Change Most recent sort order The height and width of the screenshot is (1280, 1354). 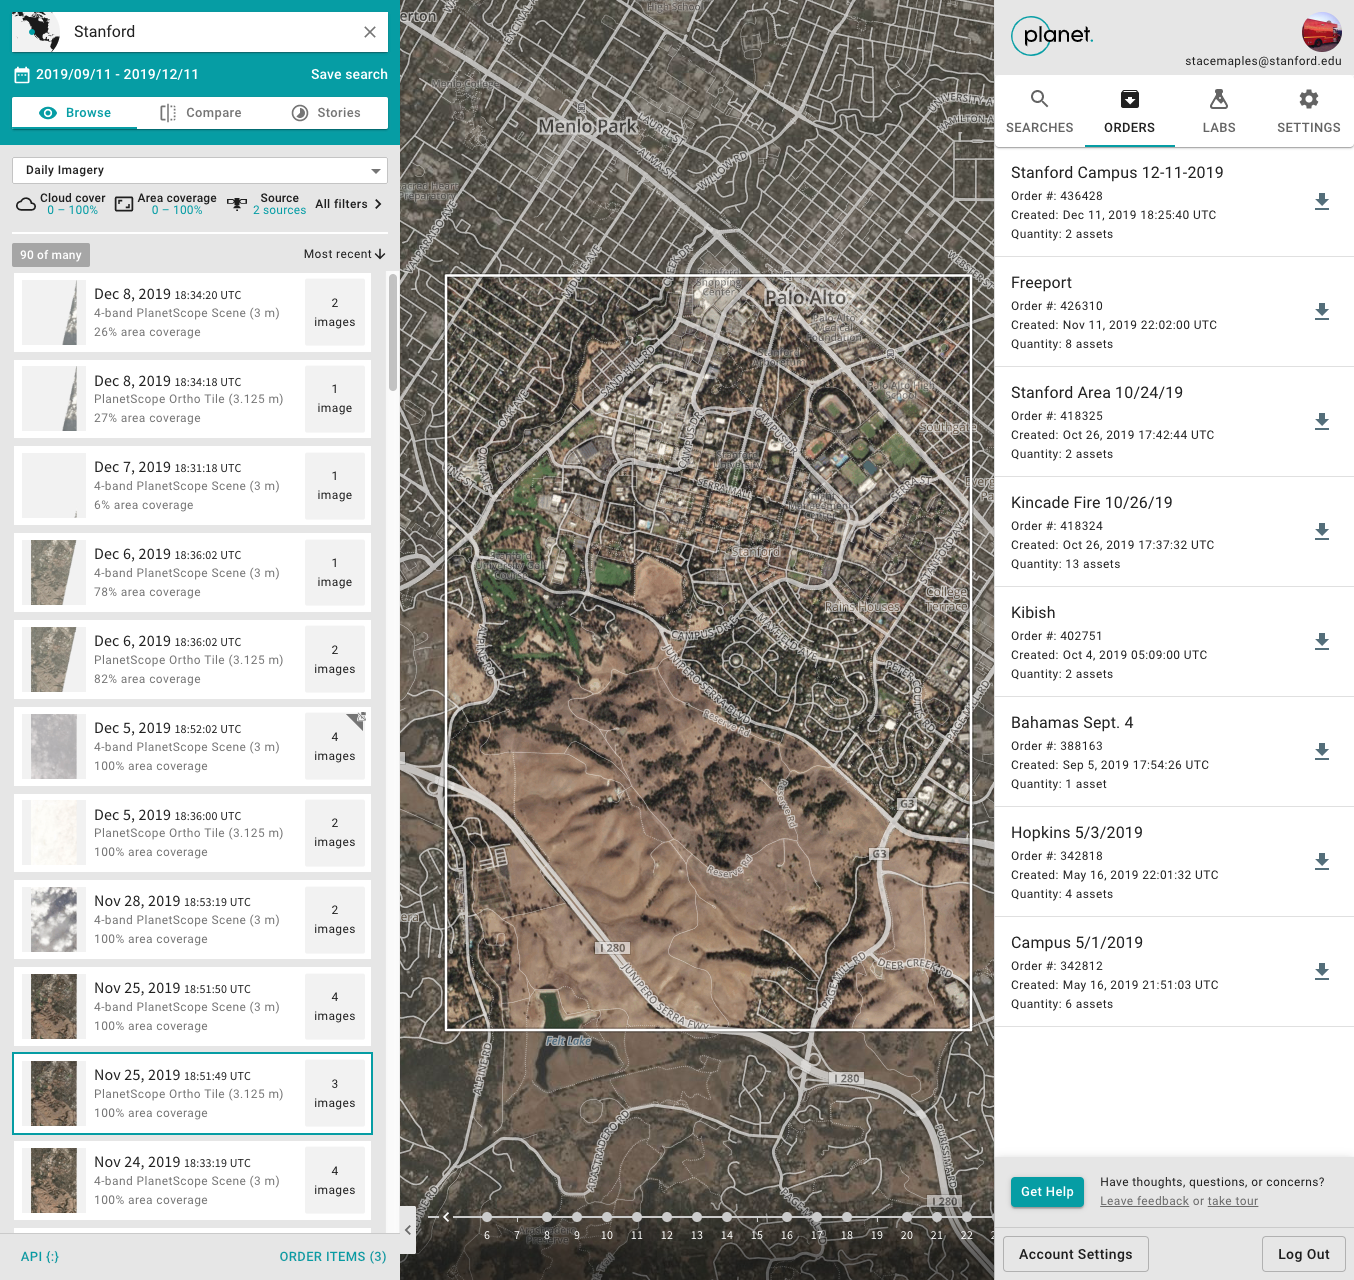(344, 254)
